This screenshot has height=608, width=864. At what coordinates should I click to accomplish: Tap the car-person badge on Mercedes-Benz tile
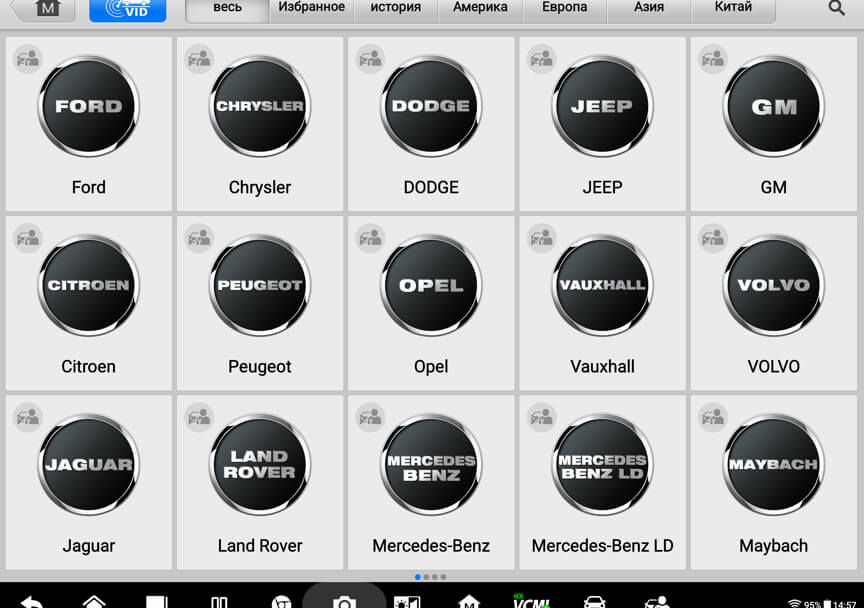point(370,417)
